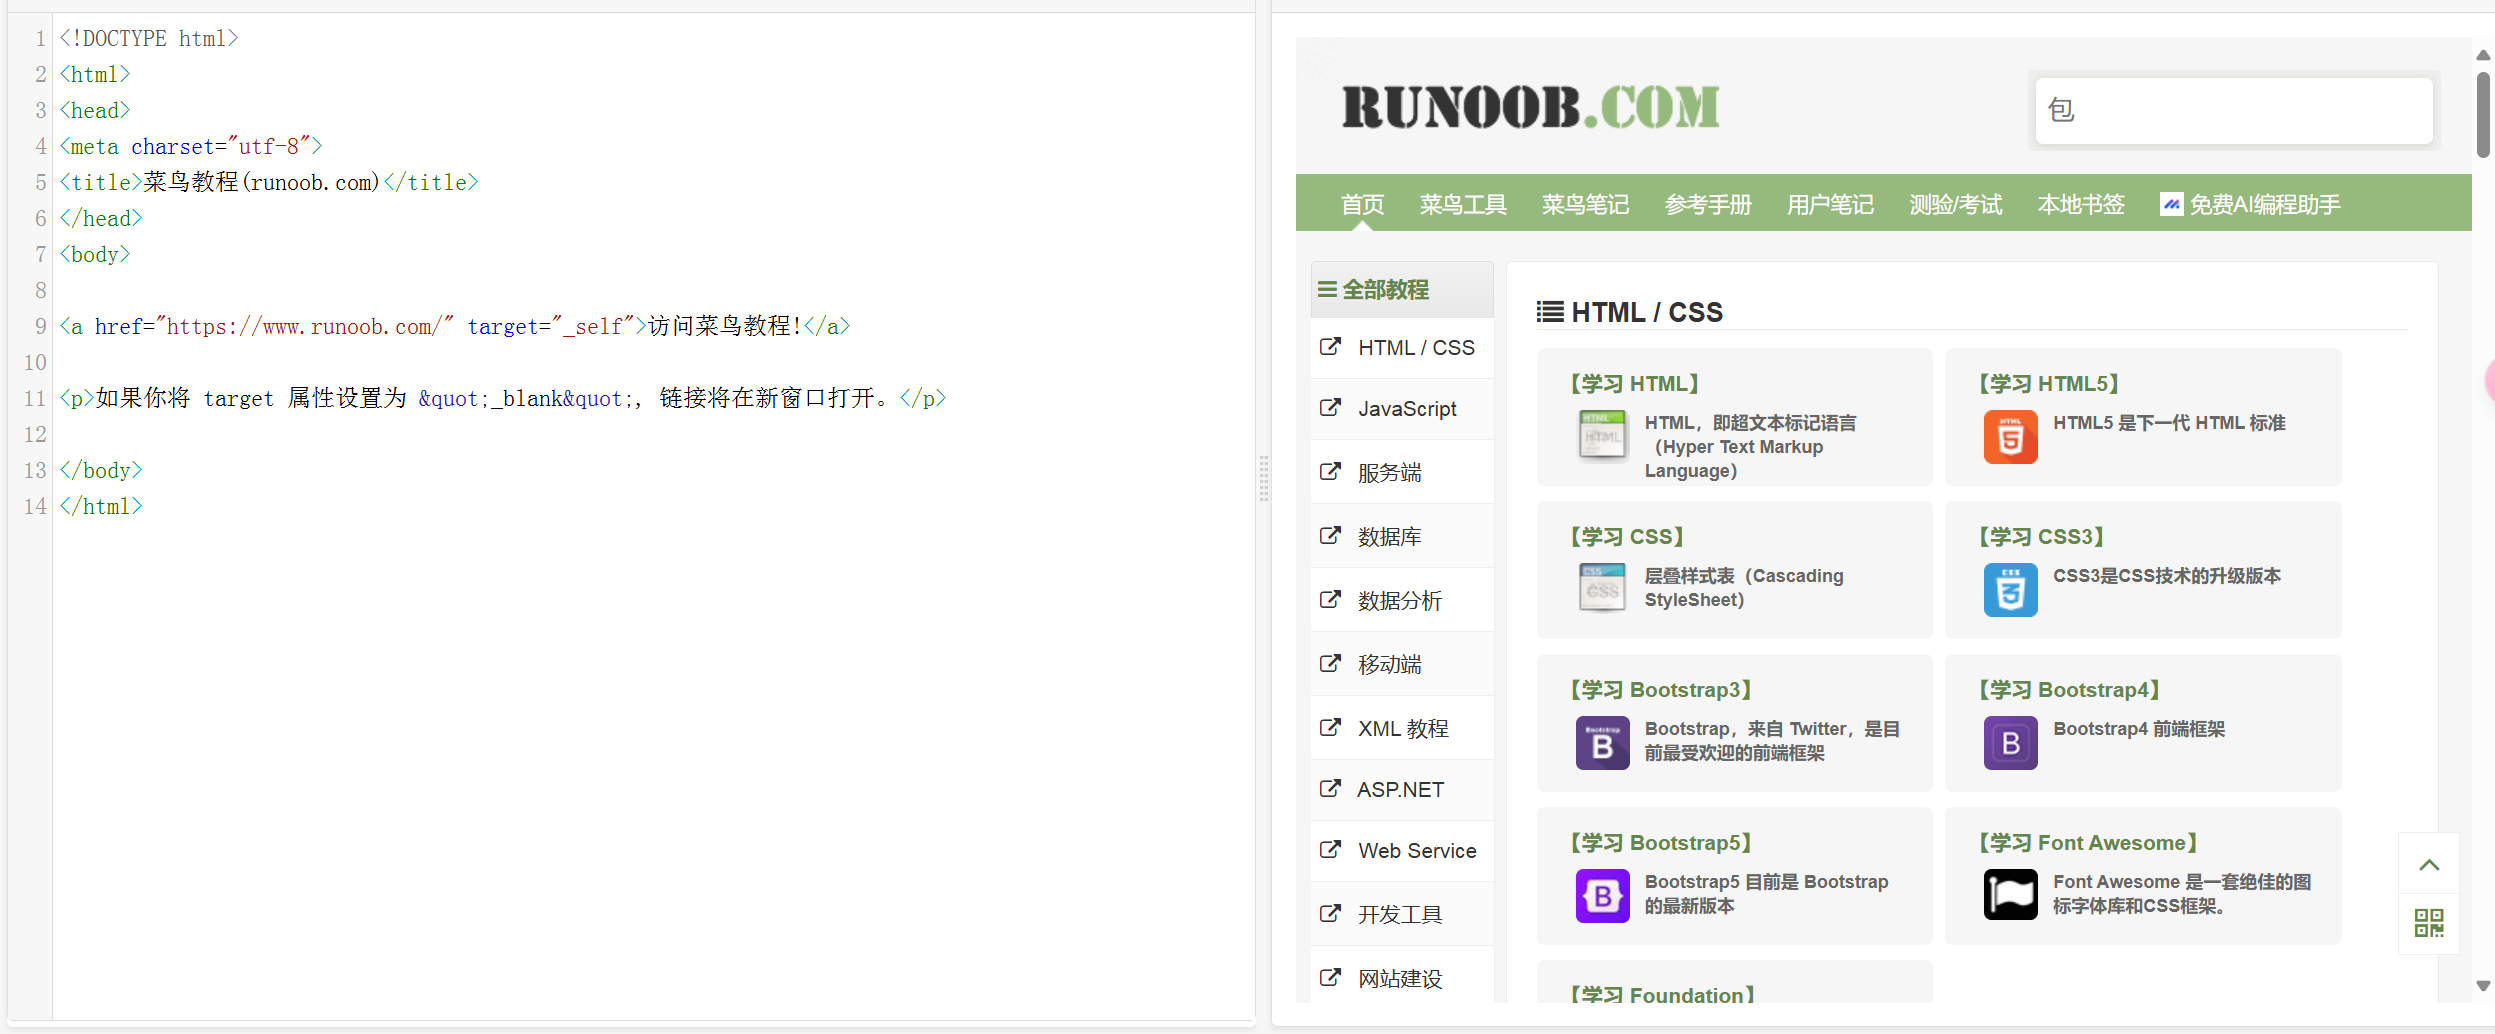The width and height of the screenshot is (2495, 1034).
Task: Click description 'CSS3是CSS技术的升级版本'
Action: (2167, 576)
